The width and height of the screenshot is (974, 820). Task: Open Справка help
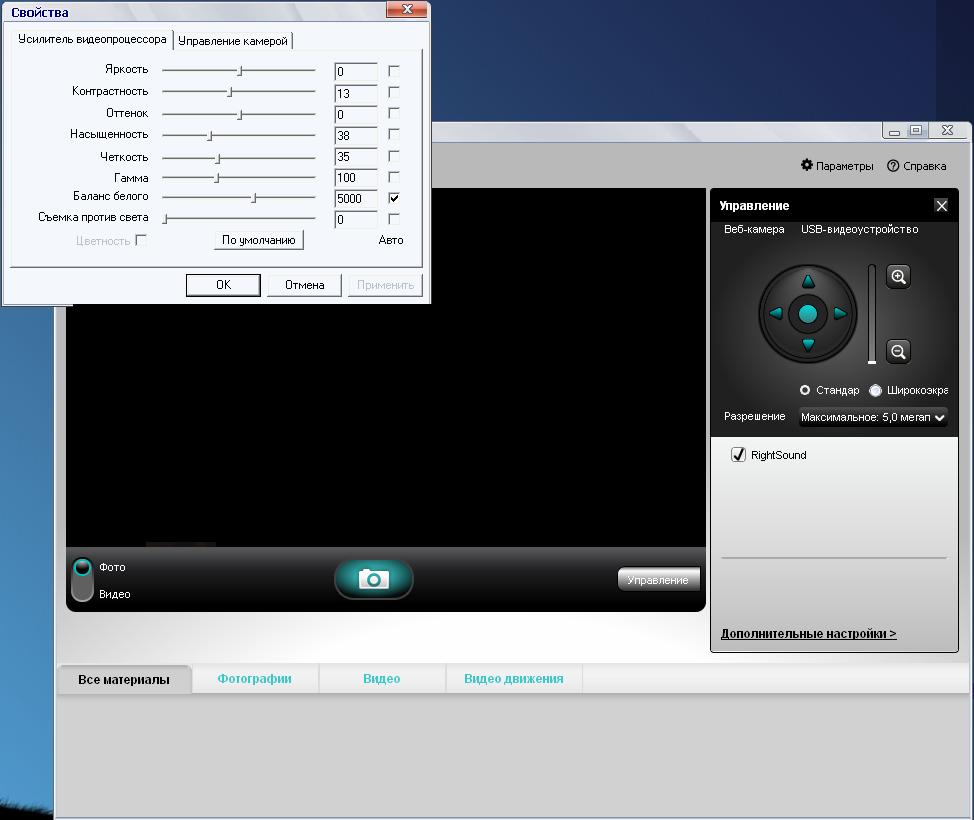pos(916,166)
